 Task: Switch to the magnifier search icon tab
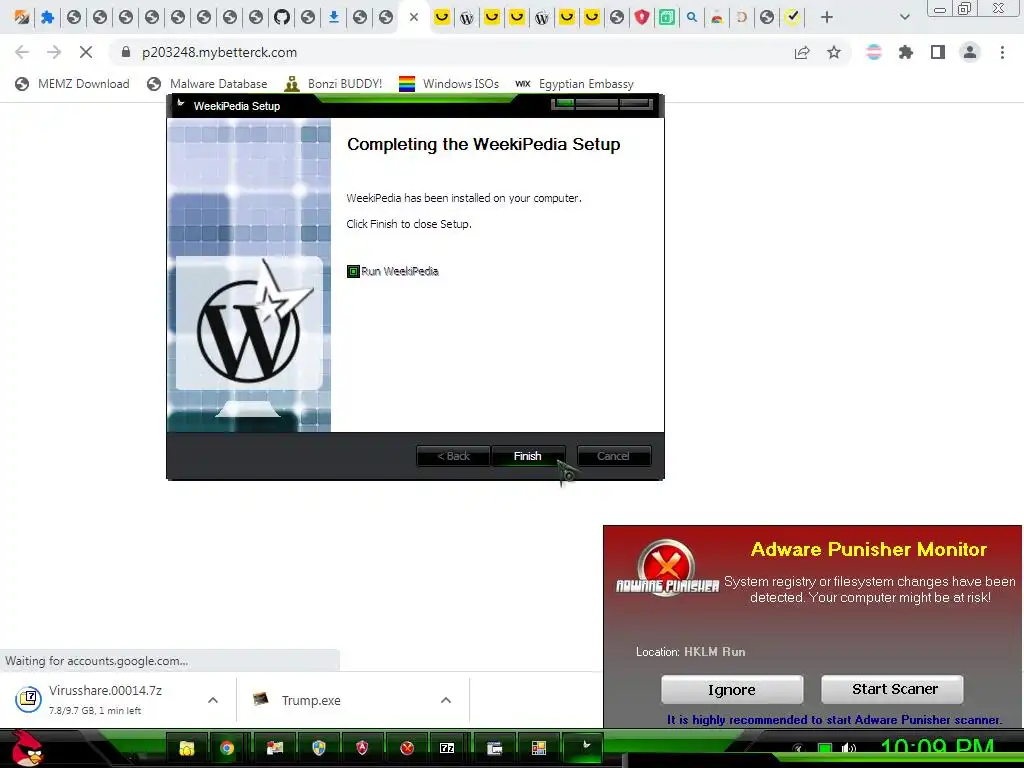click(692, 17)
